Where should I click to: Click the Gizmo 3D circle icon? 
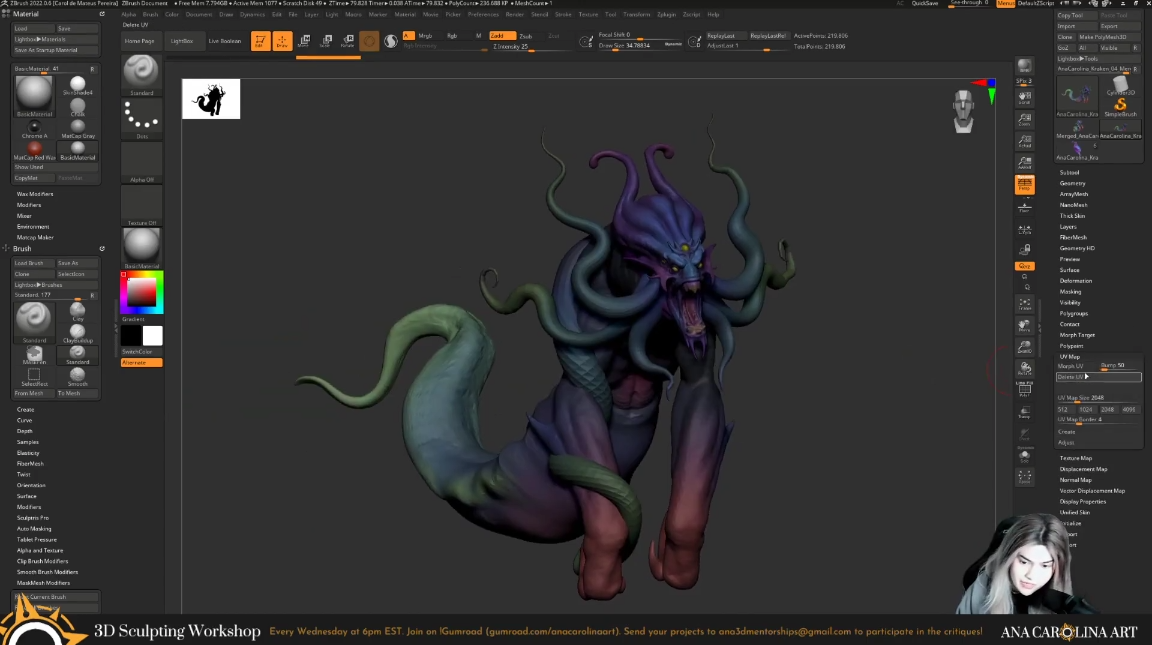370,41
